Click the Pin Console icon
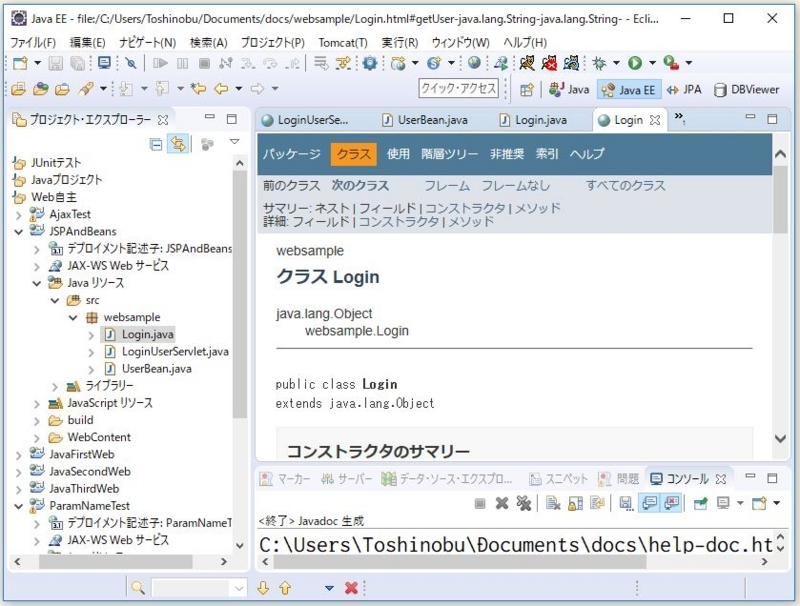Viewport: 800px width, 606px height. point(701,504)
